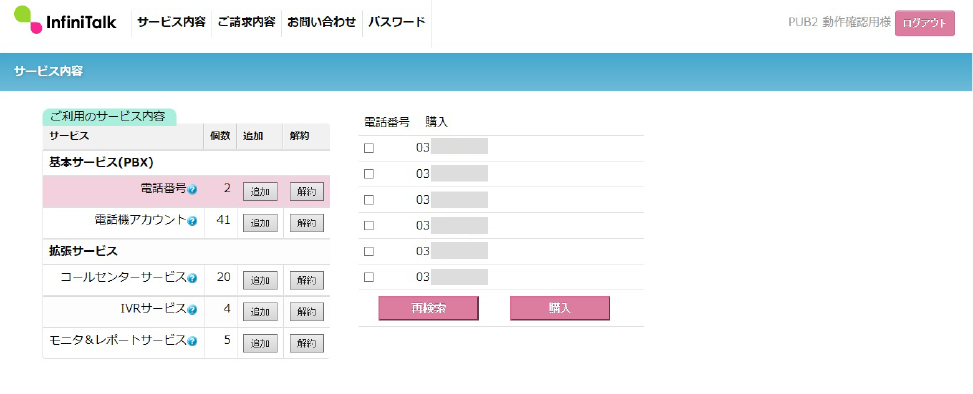Check the first 03 phone number checkbox

(369, 148)
